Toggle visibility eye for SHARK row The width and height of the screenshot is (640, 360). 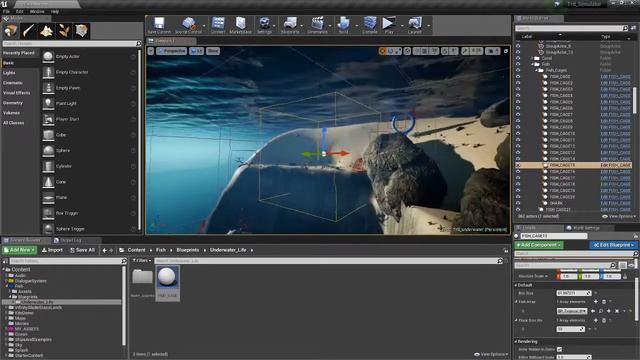pos(518,203)
